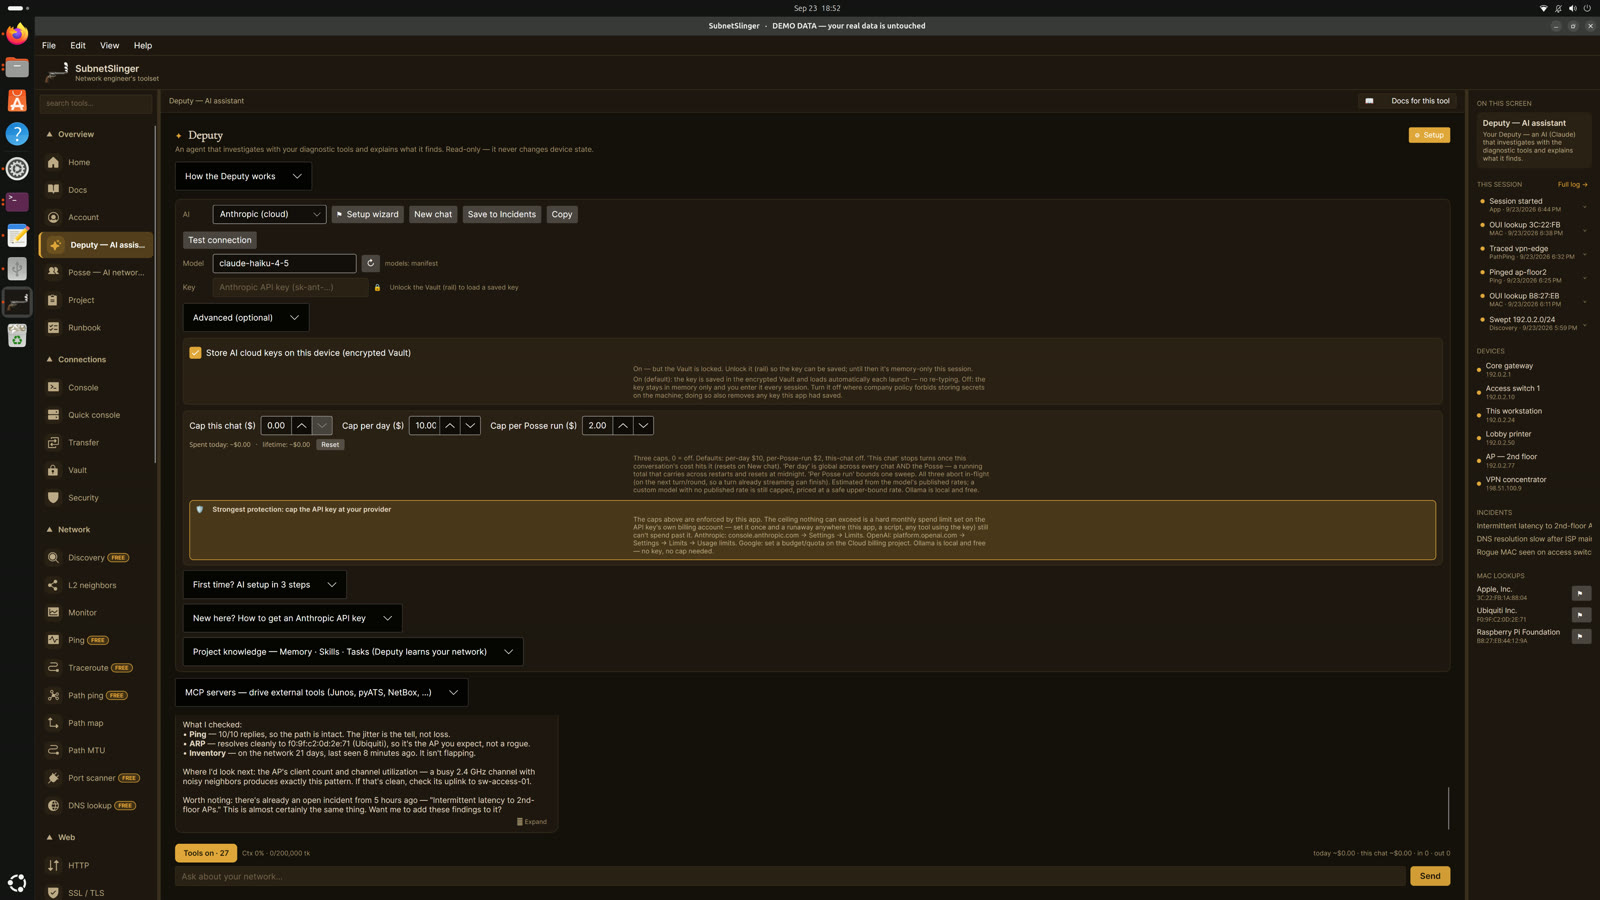This screenshot has width=1600, height=900.
Task: Expand MCP servers section
Action: (321, 692)
